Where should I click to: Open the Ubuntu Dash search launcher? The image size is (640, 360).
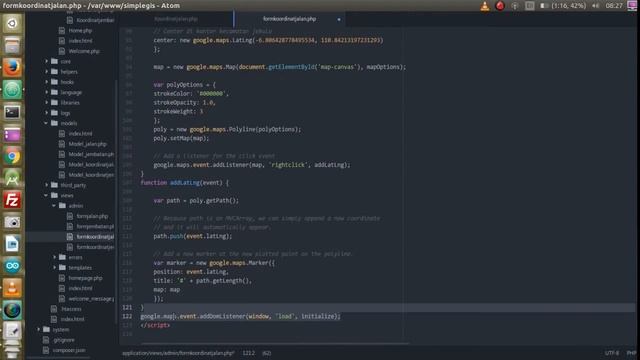(12, 24)
